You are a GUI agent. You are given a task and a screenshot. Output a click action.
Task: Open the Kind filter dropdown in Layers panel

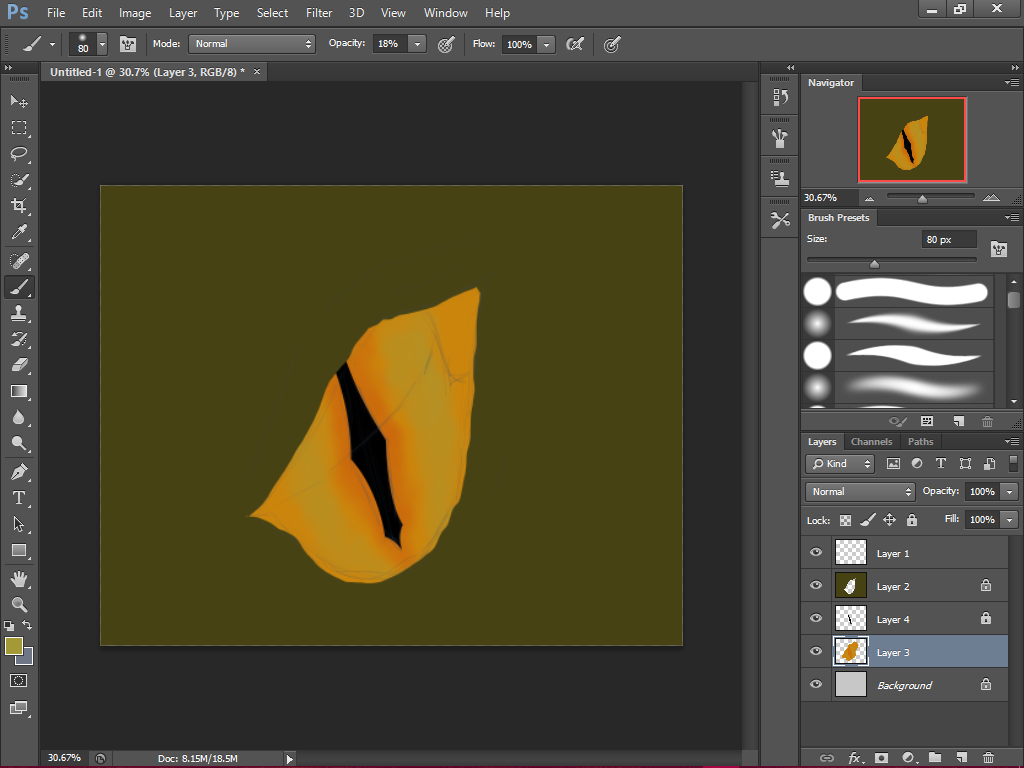coord(839,463)
